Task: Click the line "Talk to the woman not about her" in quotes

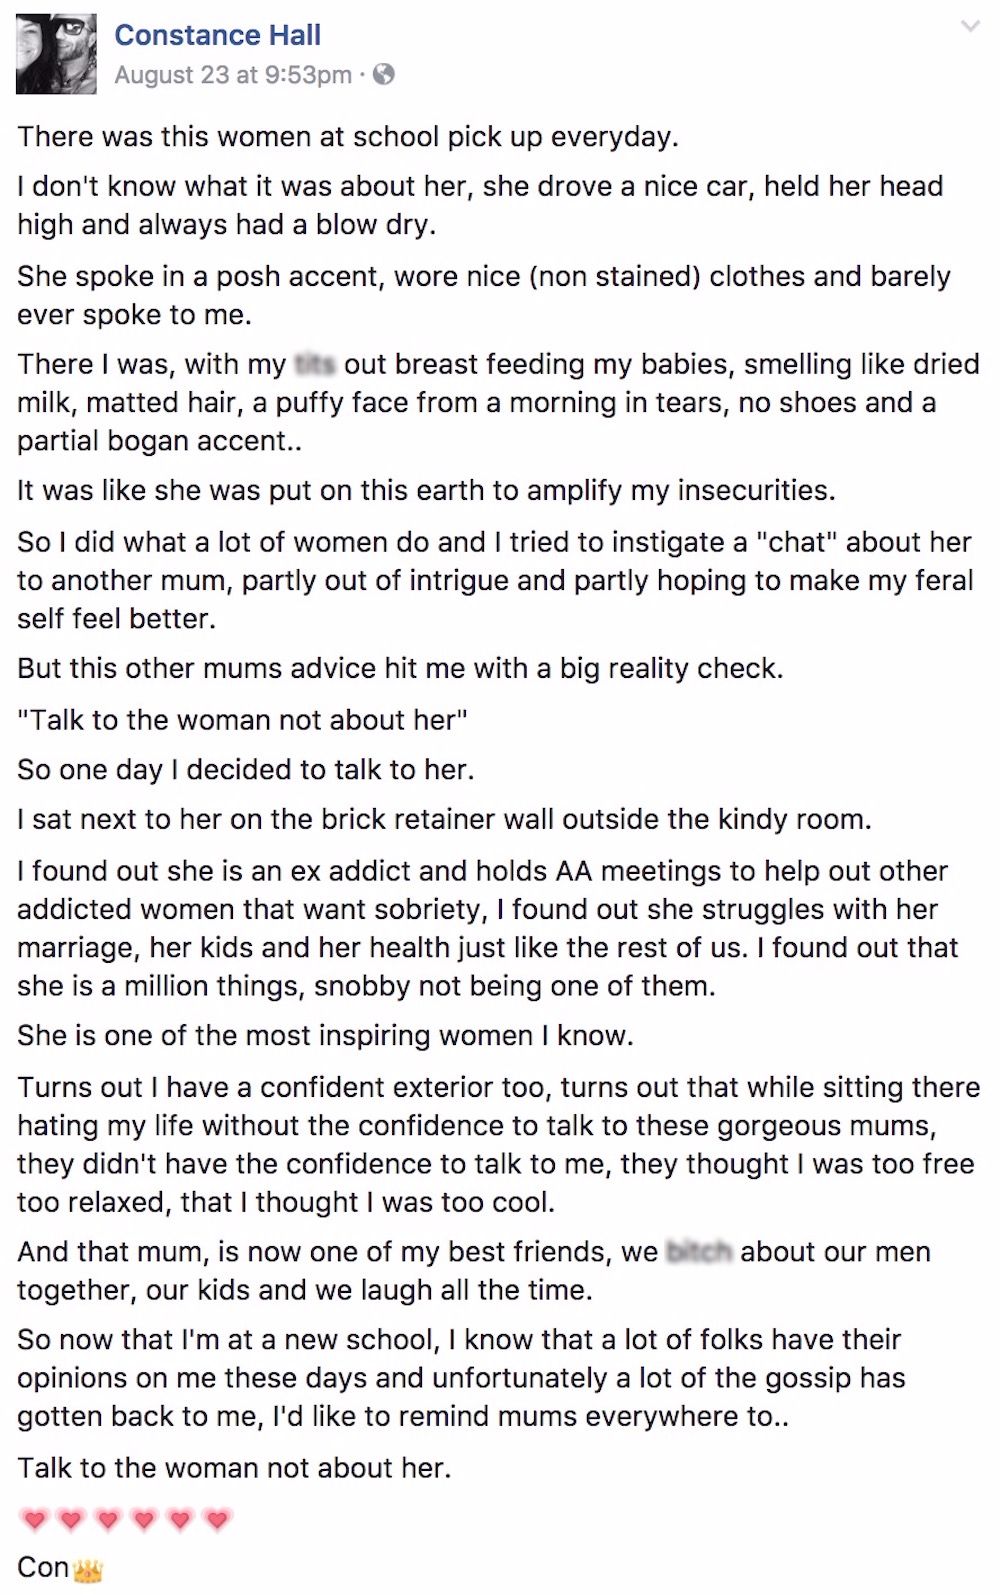Action: pos(243,720)
